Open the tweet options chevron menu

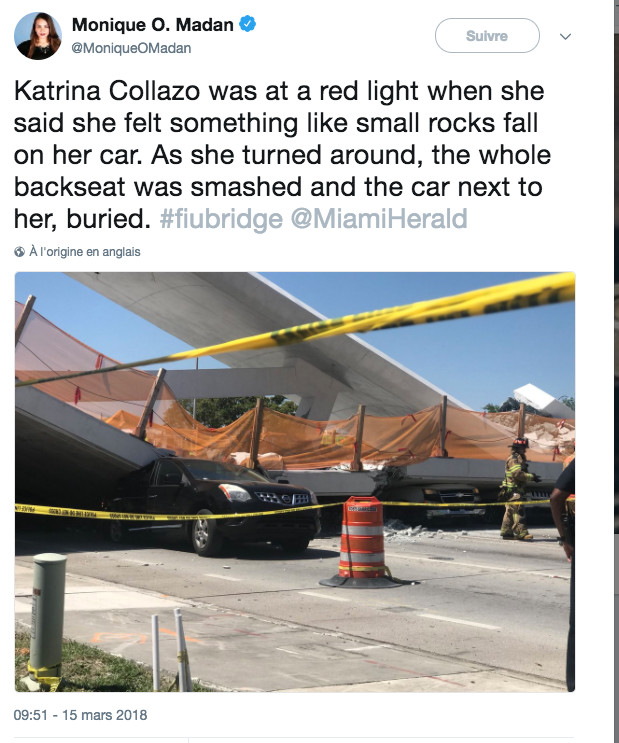pos(565,36)
